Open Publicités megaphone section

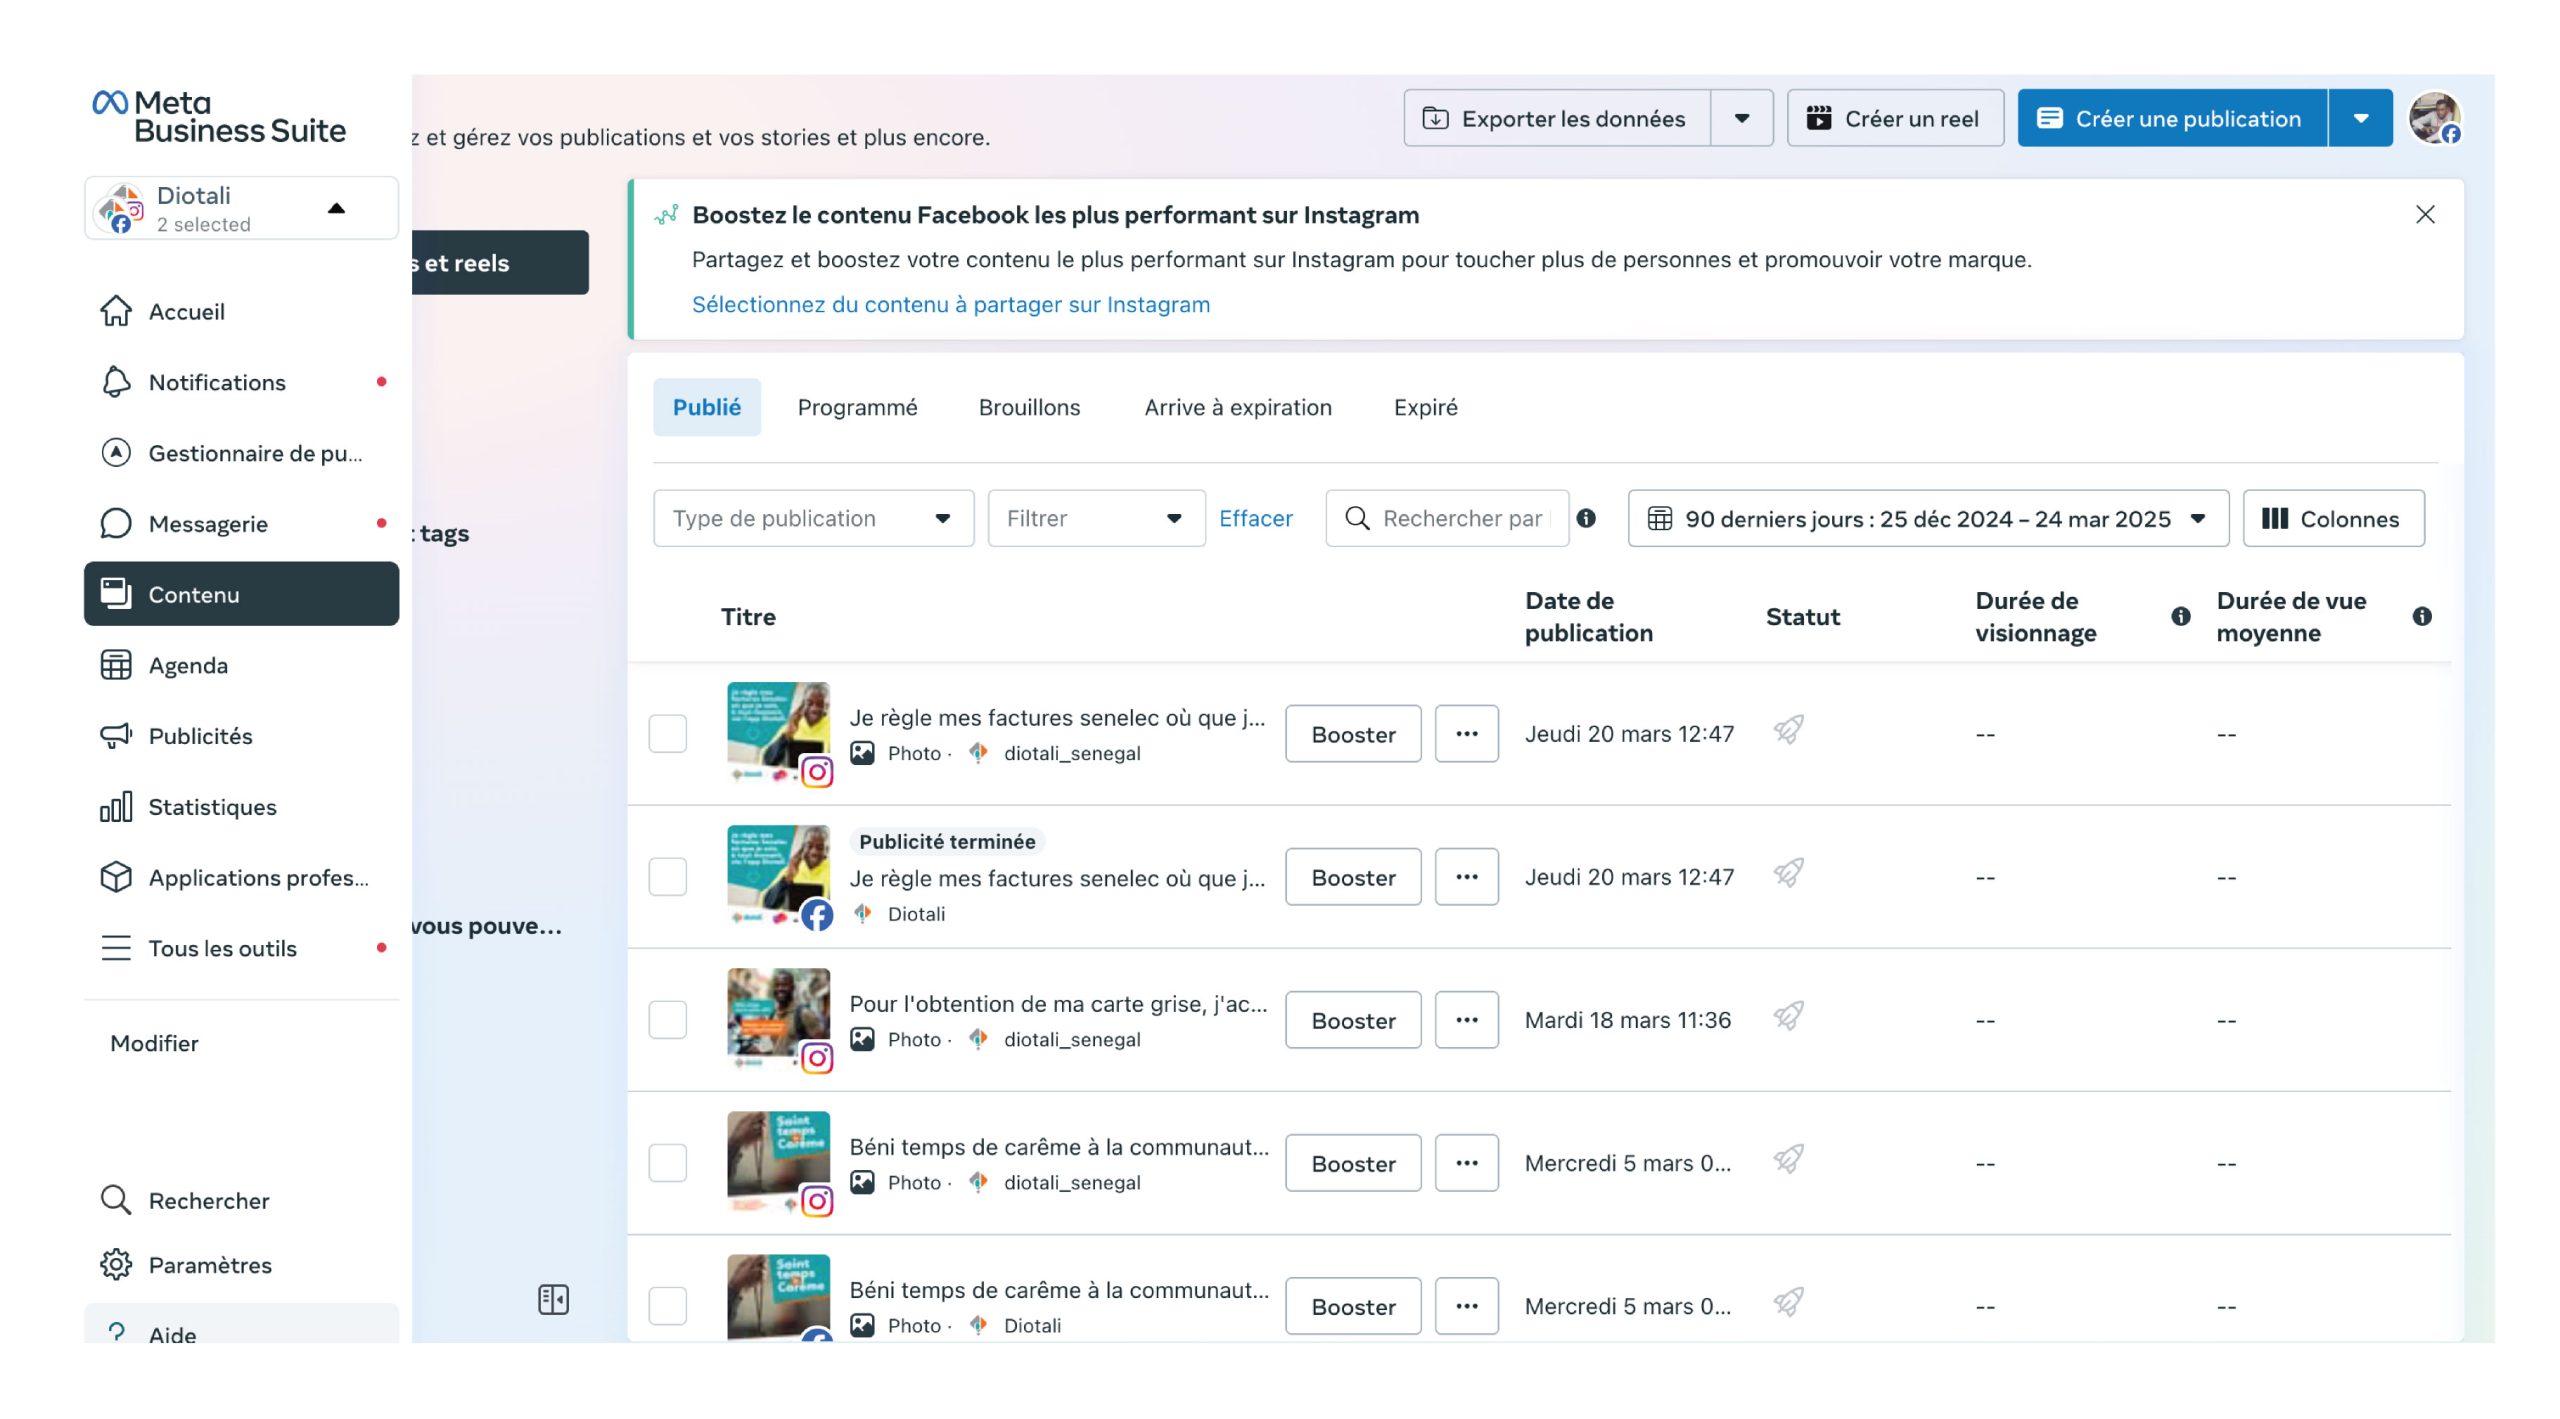point(116,736)
